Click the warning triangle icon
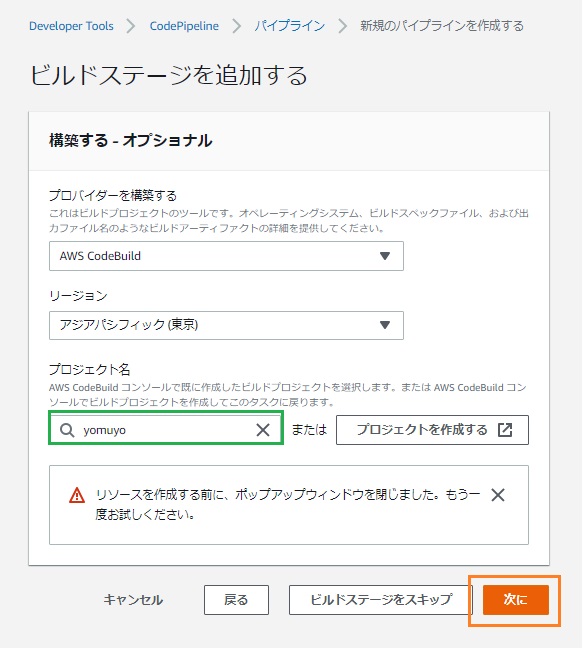 [77, 495]
